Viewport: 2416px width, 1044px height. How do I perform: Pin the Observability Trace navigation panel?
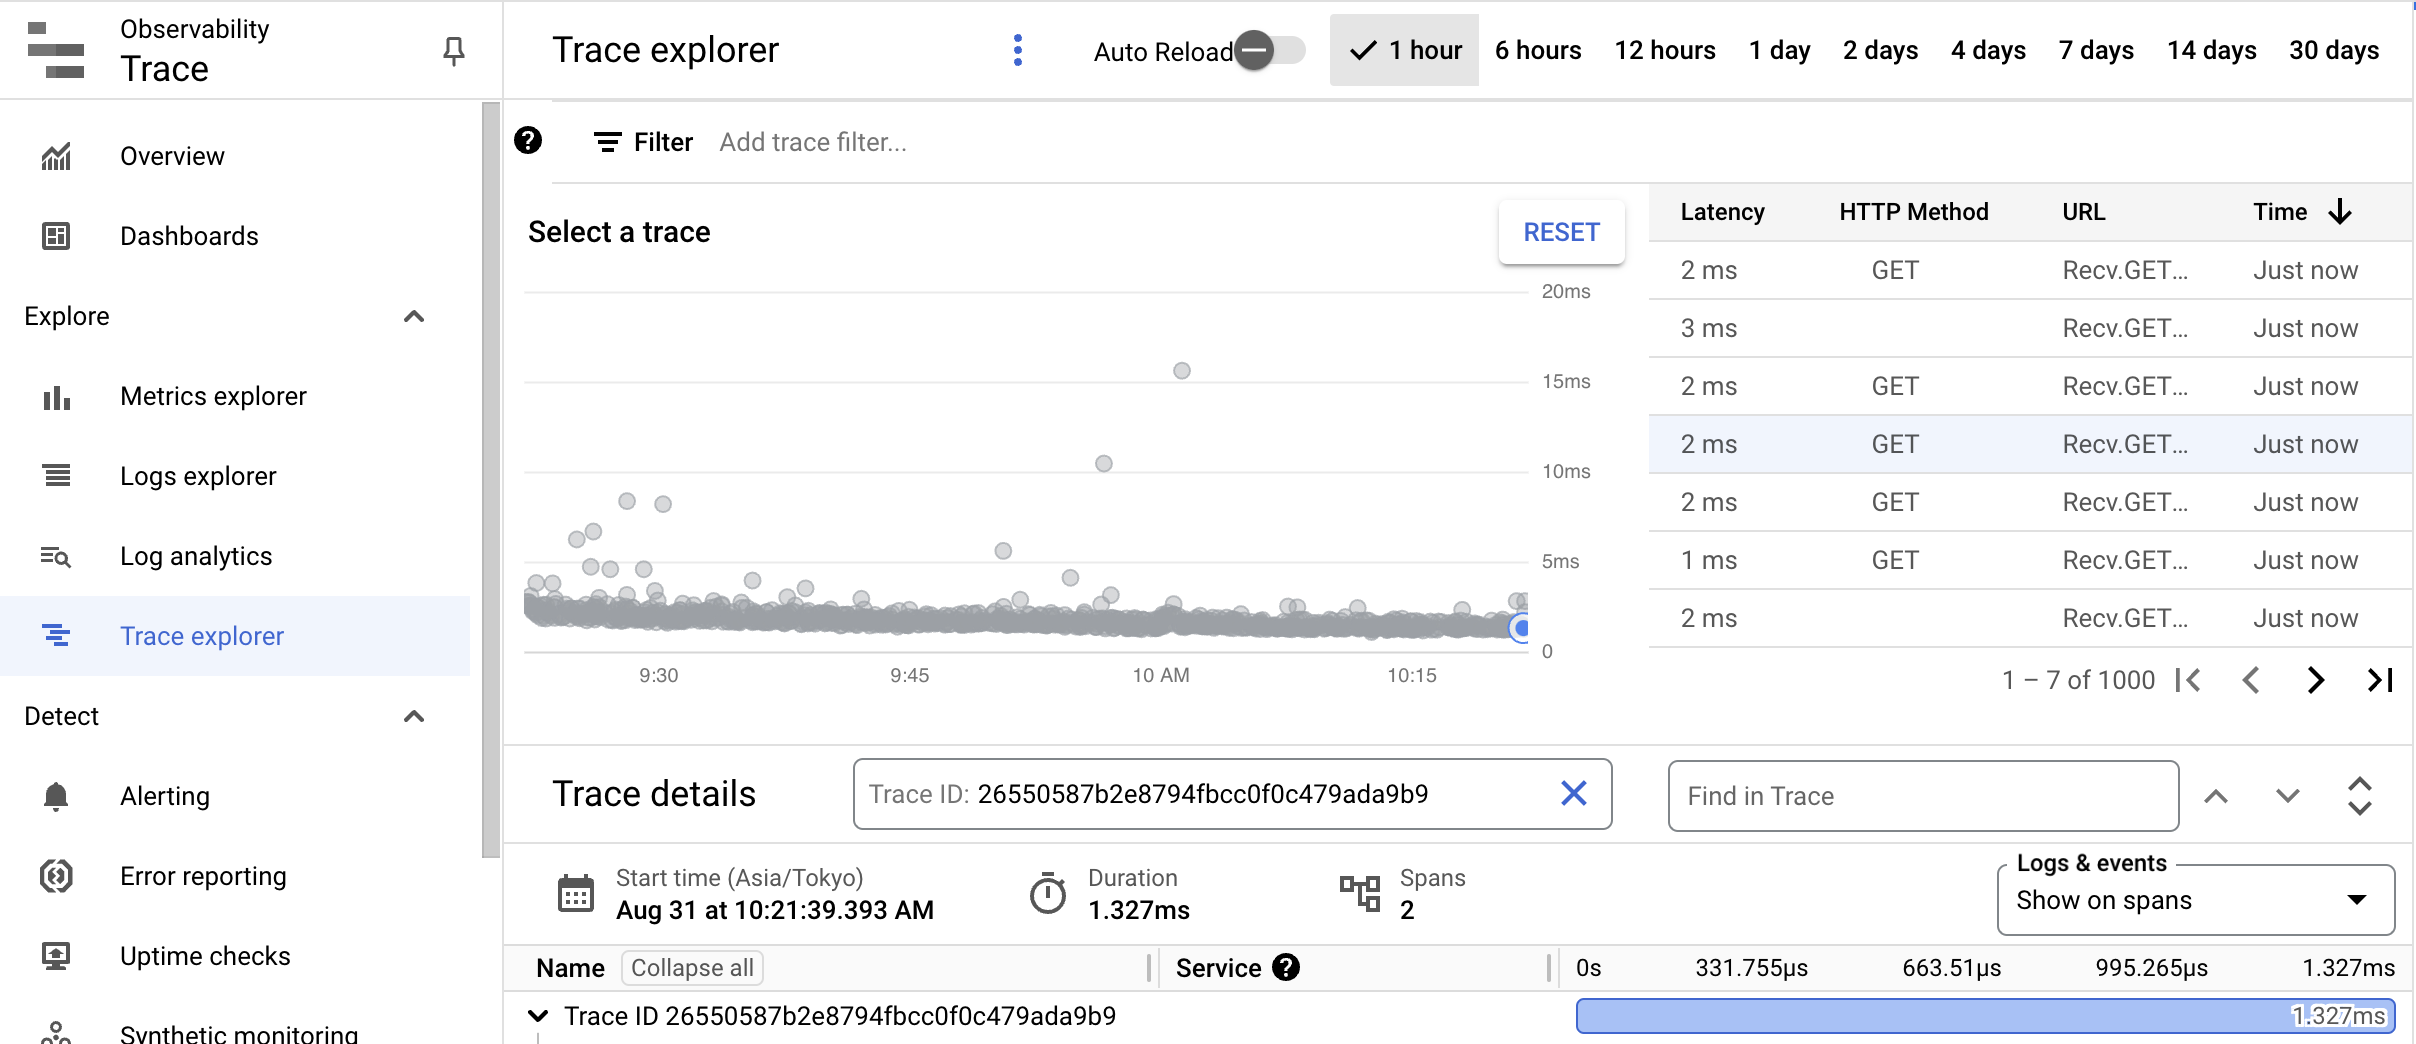(454, 51)
